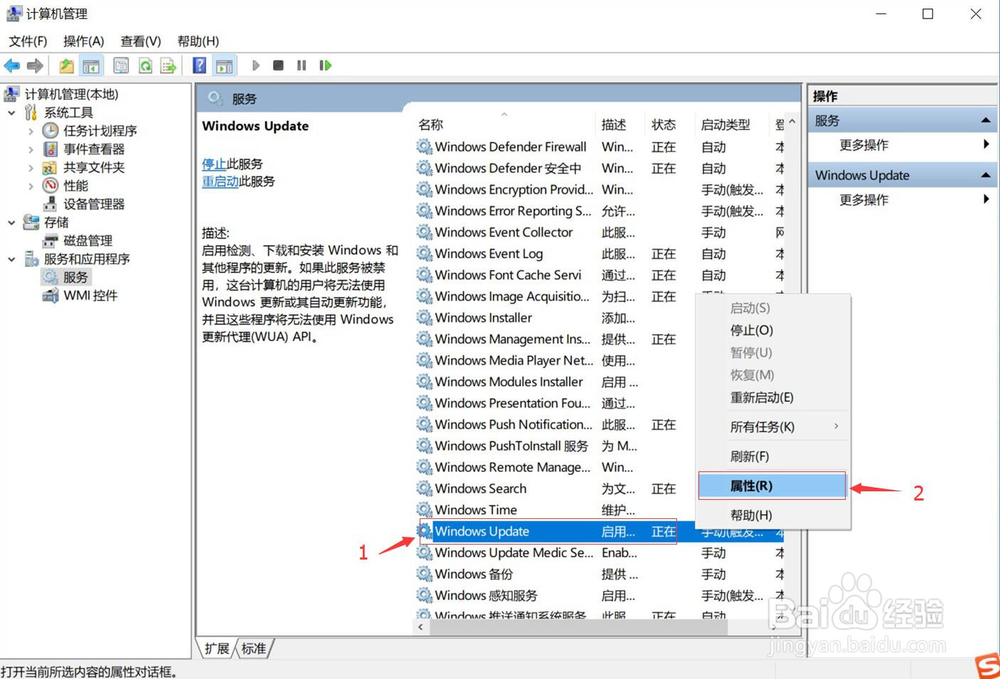Screen dimensions: 1000x679
Task: Click the Restart Service toolbar icon
Action: (325, 65)
